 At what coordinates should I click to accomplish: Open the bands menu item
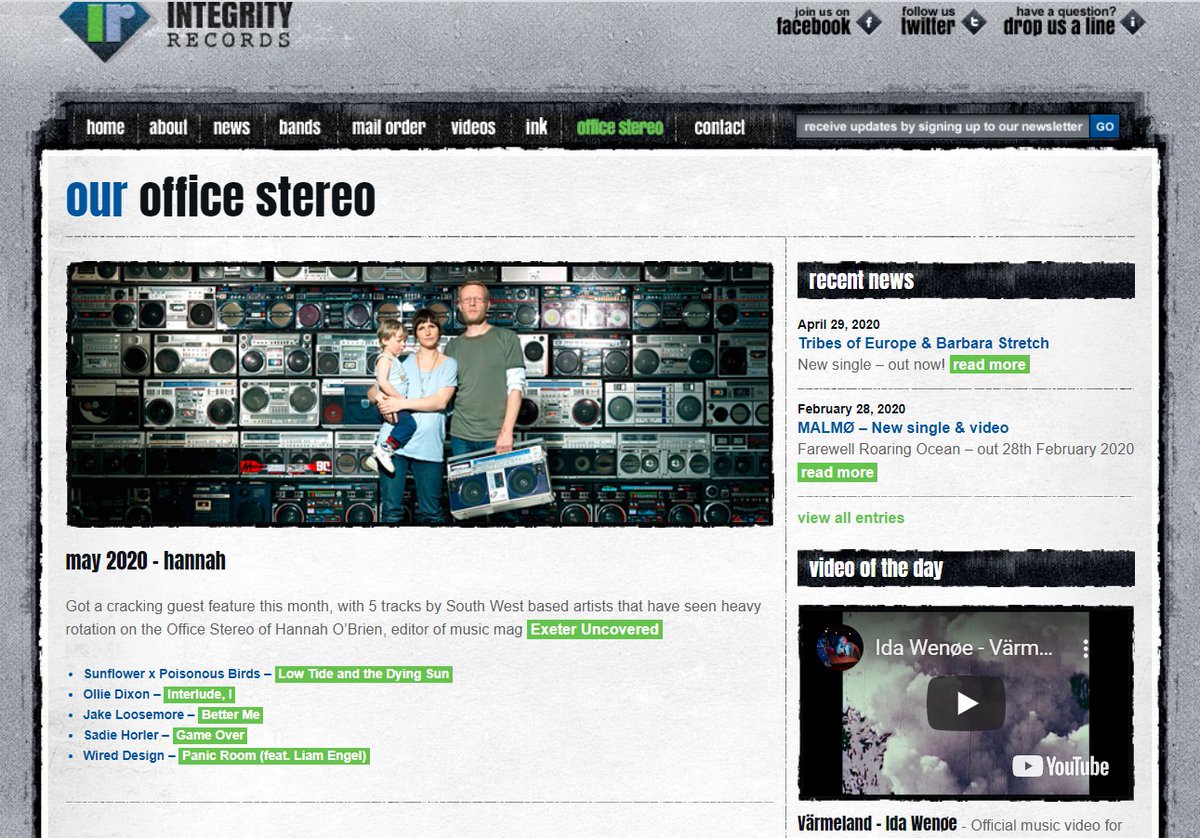(x=300, y=127)
